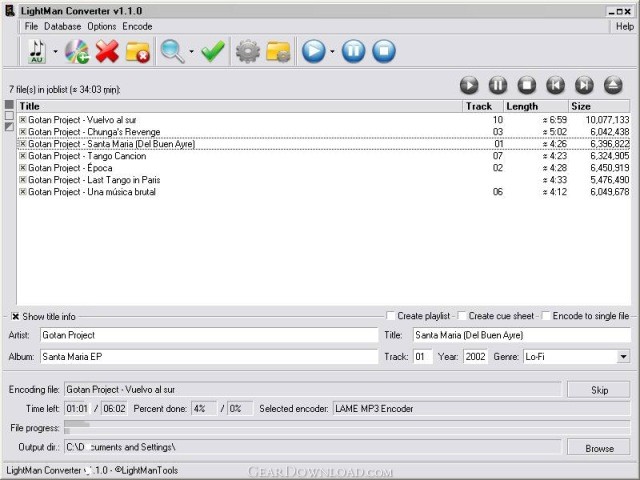Open dropdown arrow beside the music note icon
640x480 pixels.
click(x=55, y=52)
